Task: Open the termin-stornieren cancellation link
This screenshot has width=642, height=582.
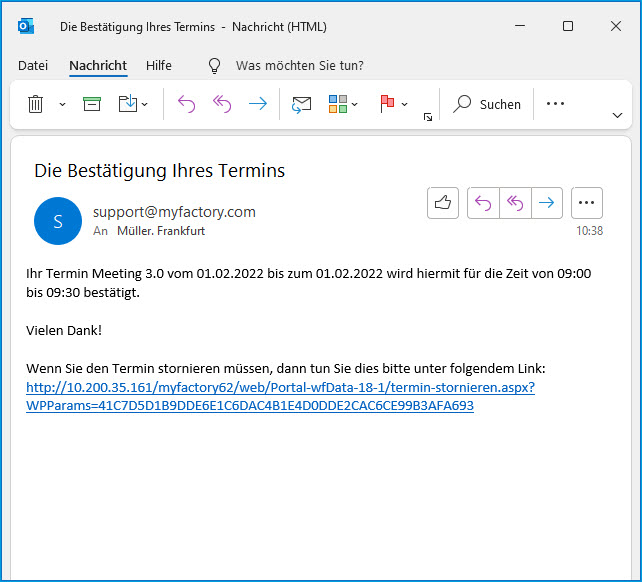Action: point(280,396)
